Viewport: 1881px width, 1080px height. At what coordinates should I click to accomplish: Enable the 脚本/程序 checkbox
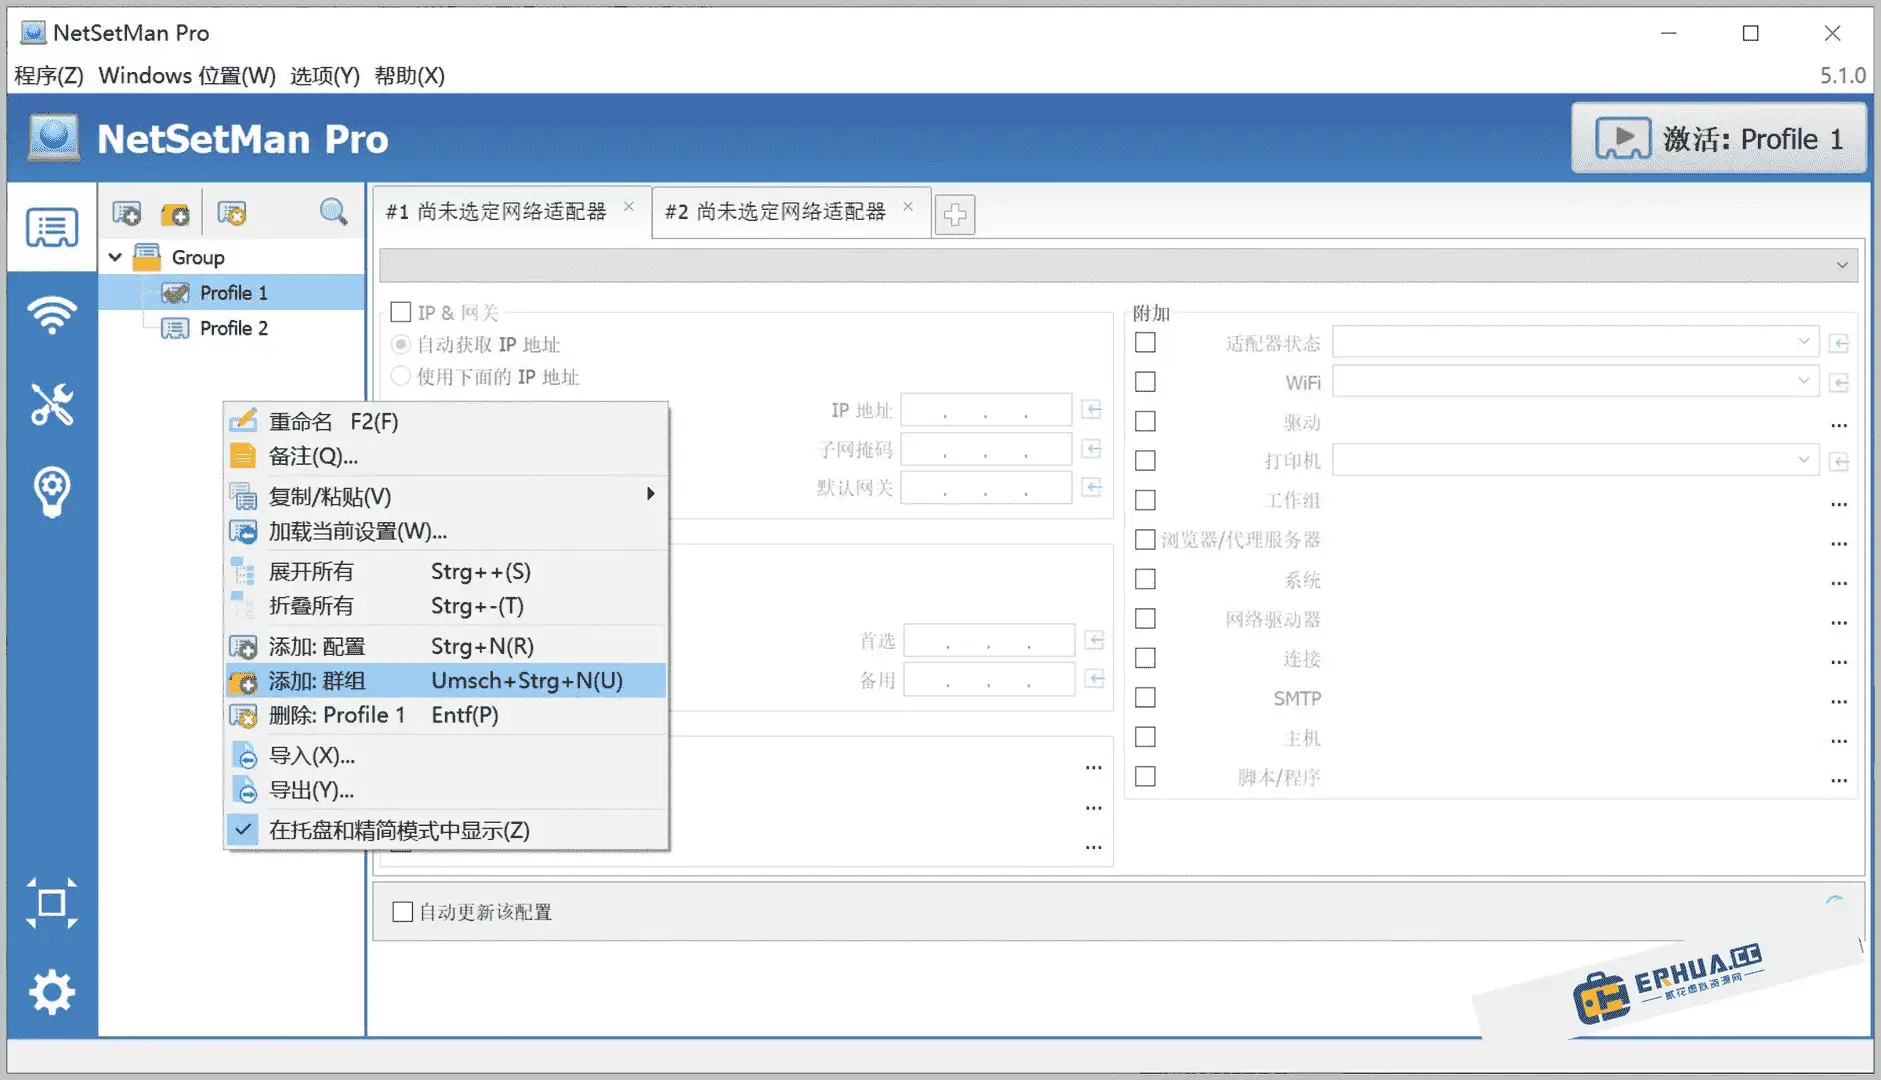[x=1146, y=776]
